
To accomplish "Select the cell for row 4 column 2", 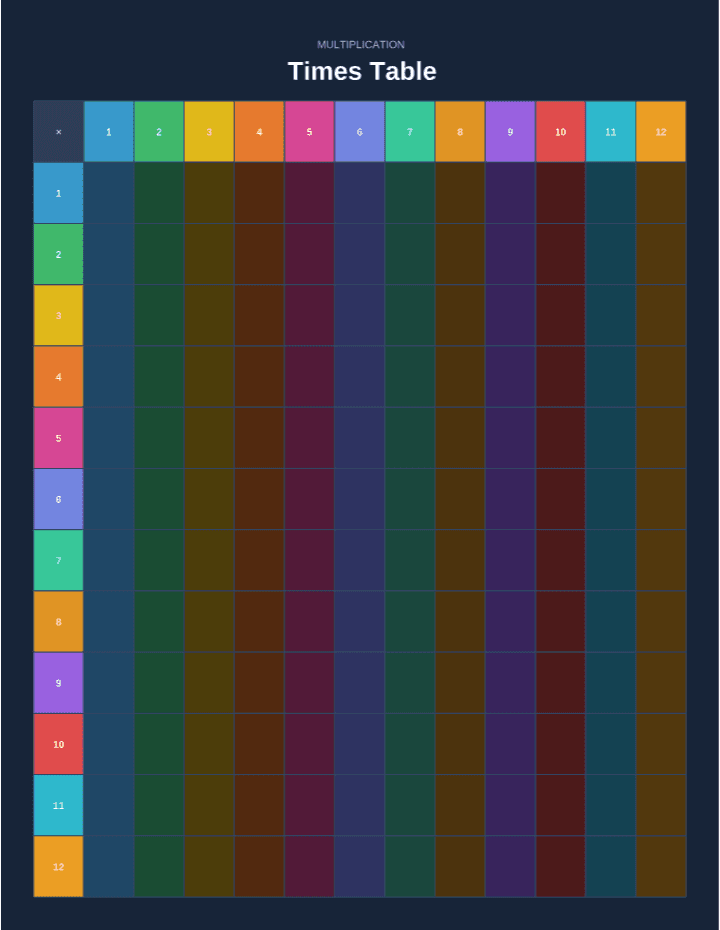I will pyautogui.click(x=159, y=377).
